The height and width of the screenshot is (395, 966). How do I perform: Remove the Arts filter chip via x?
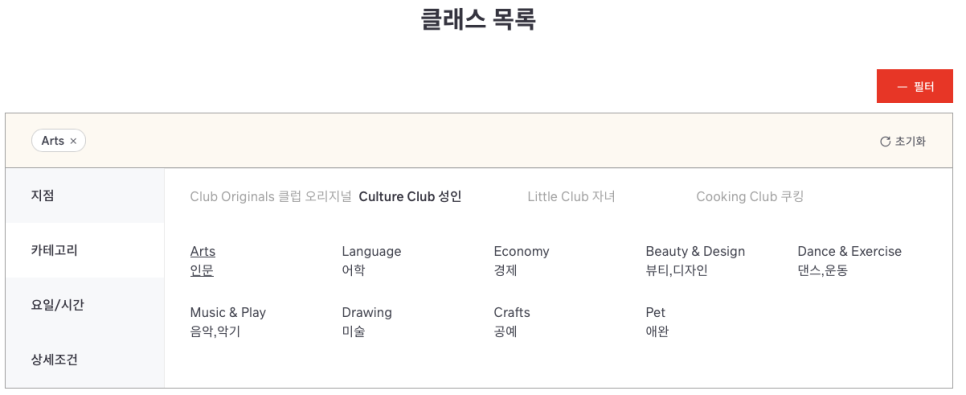73,141
